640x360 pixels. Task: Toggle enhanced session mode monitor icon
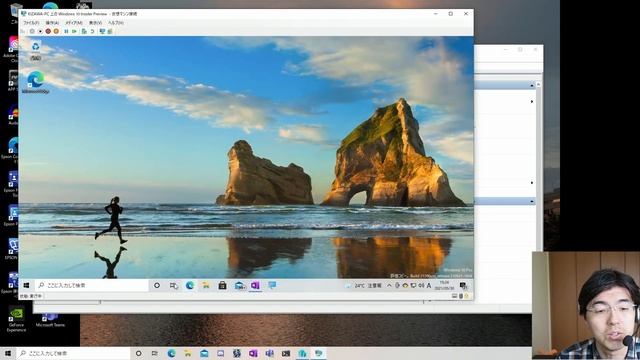pos(102,31)
